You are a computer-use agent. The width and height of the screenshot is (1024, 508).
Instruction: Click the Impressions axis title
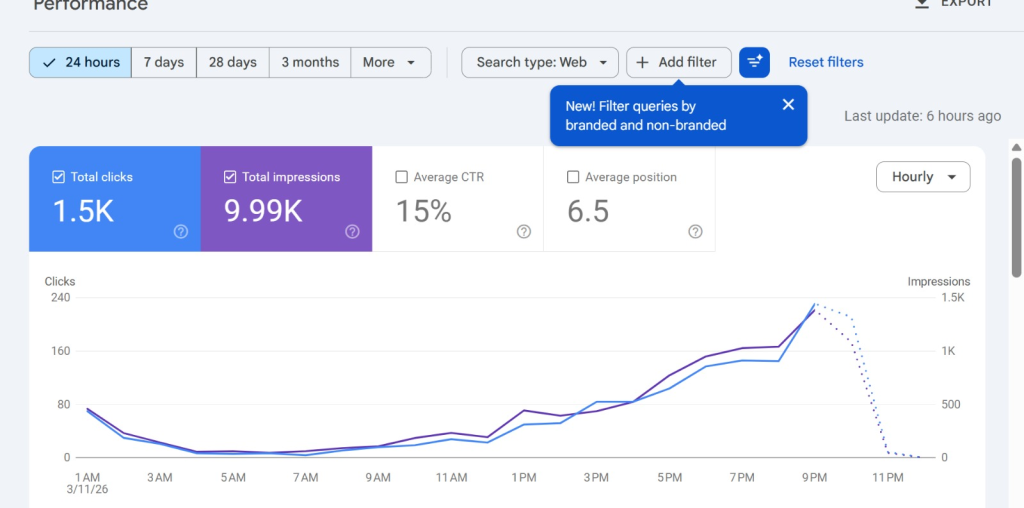coord(938,281)
